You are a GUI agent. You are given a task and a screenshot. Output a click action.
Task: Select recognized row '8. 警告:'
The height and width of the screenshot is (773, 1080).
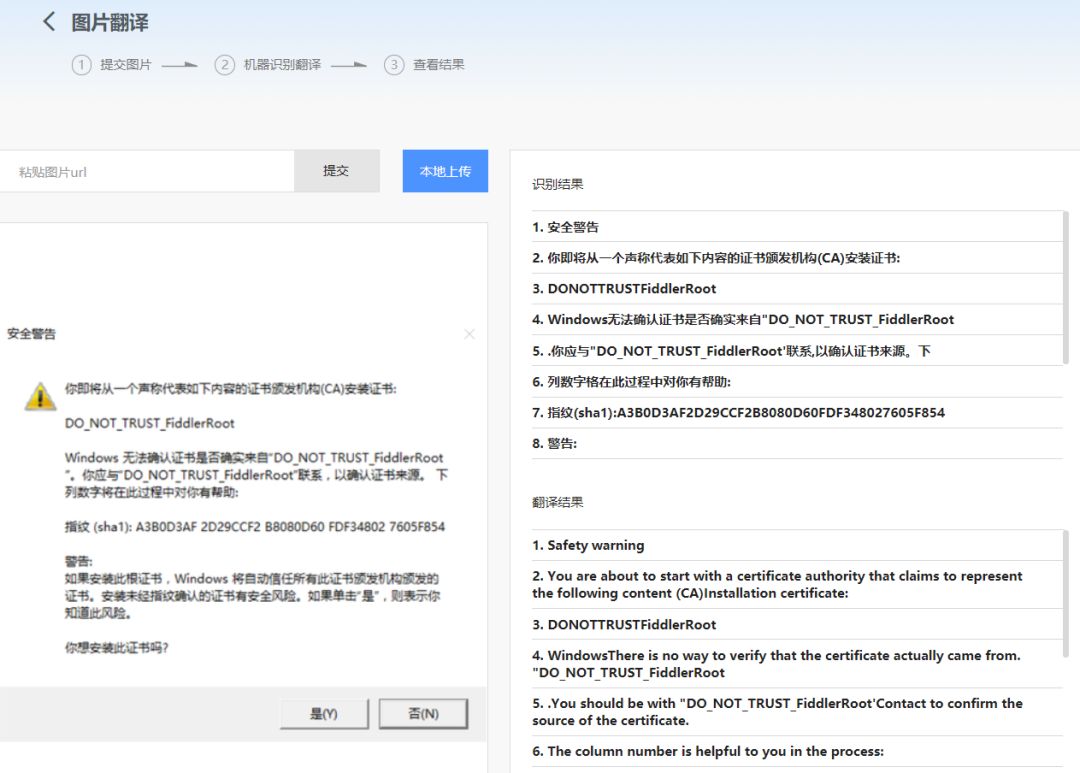point(797,443)
